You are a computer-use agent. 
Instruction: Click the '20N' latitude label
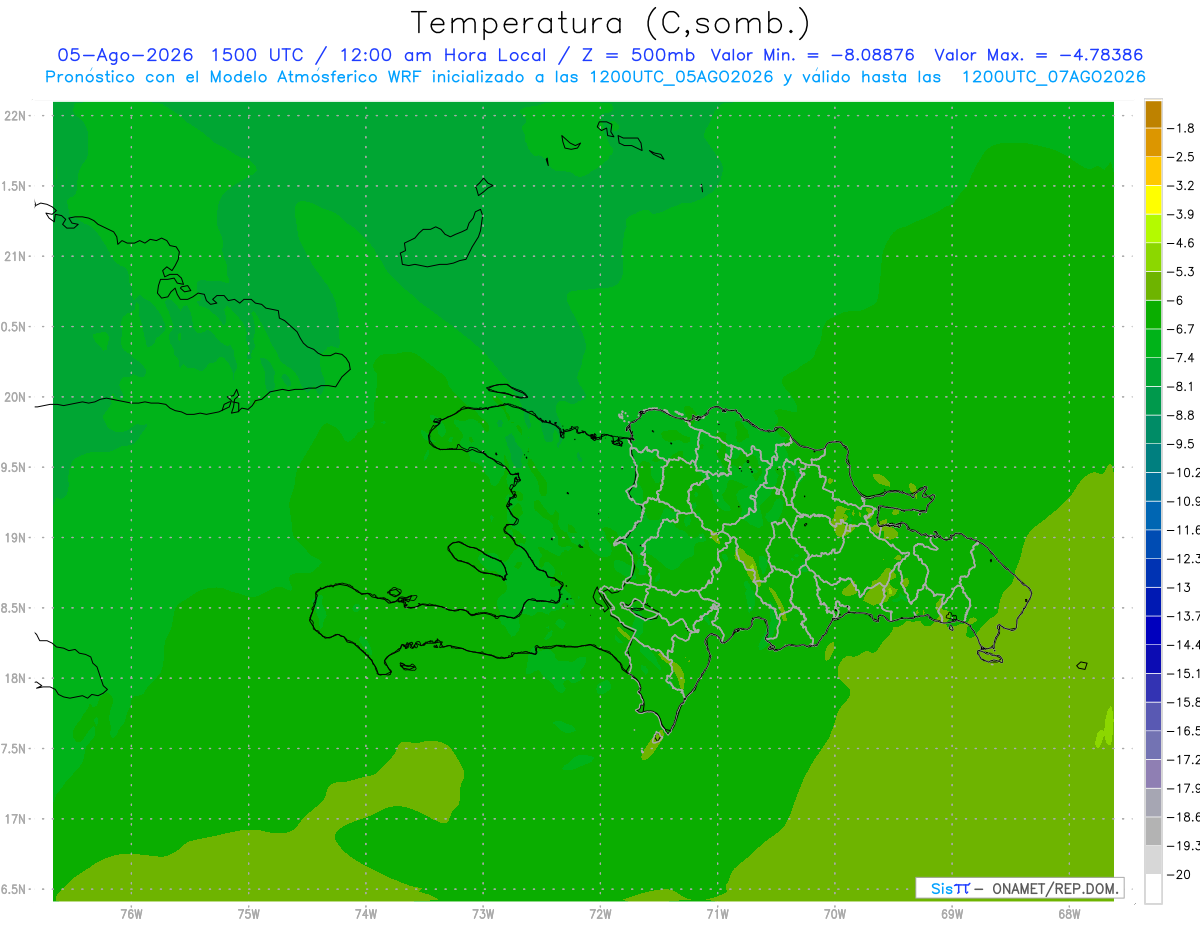(16, 397)
